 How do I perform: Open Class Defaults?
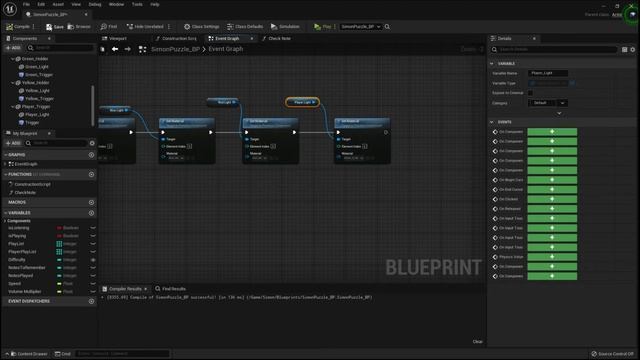click(245, 27)
